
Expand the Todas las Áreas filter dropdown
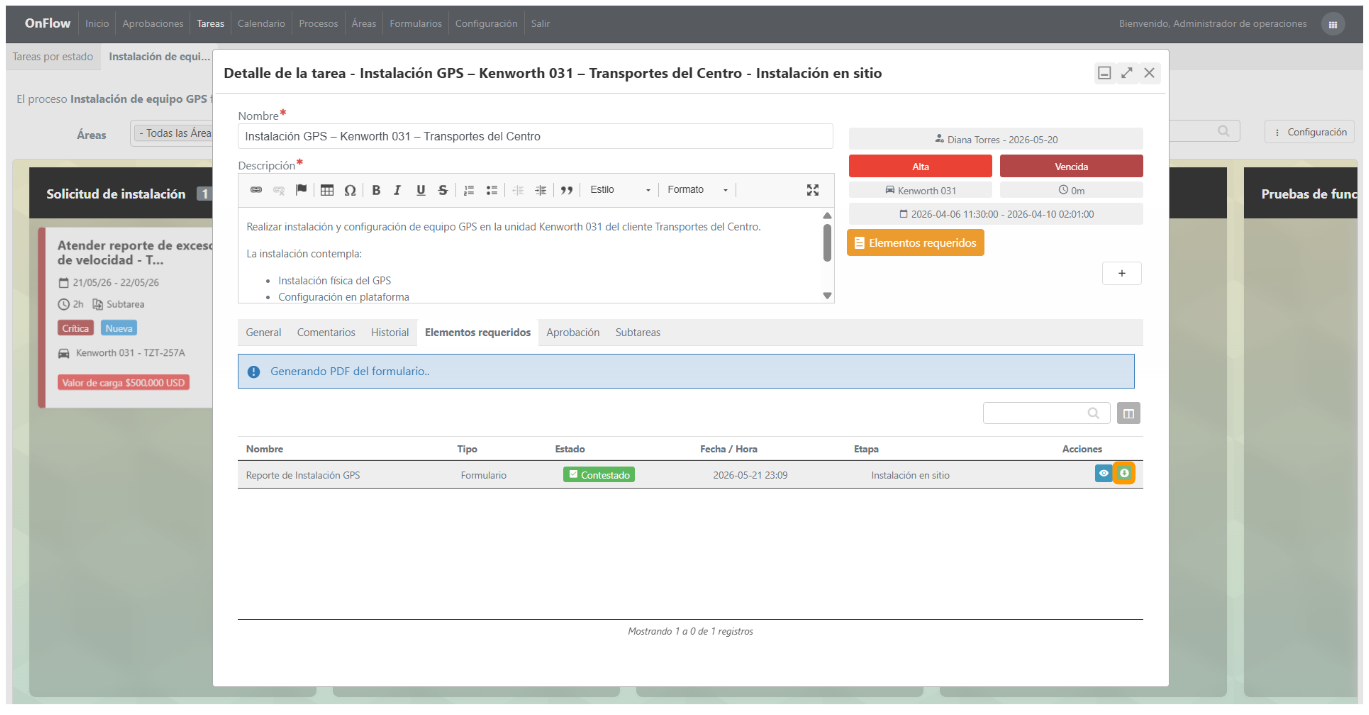click(173, 133)
